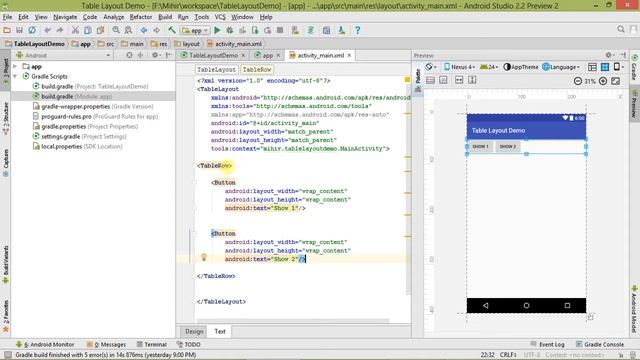Click the Zoom to Fit preview icon
This screenshot has width=640, height=360.
tap(616, 81)
